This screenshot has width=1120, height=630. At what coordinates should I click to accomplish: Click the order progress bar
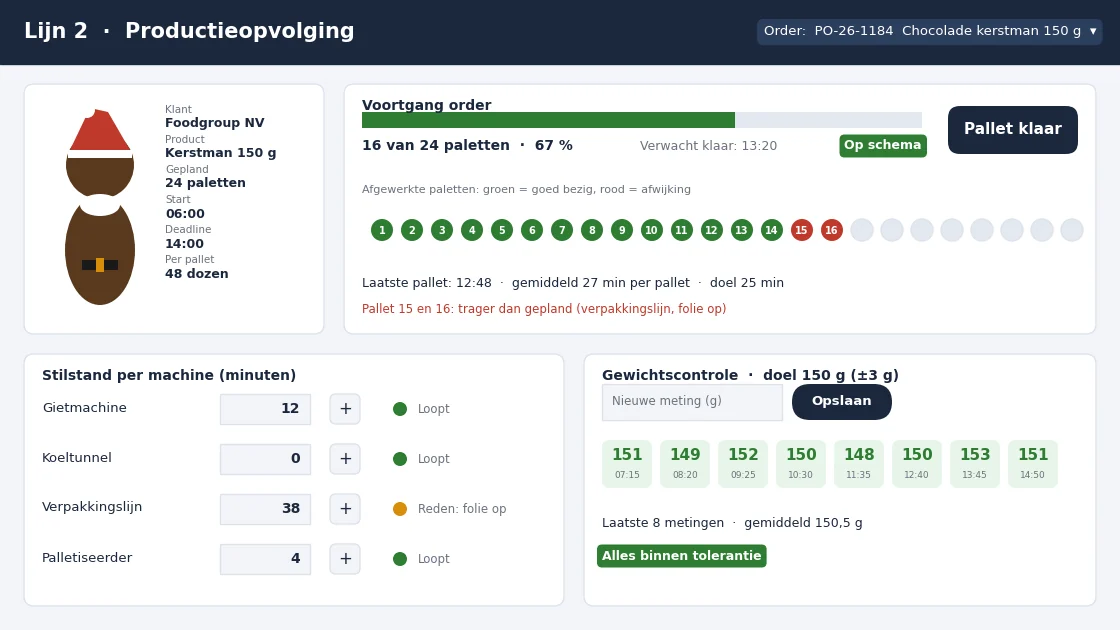tap(641, 120)
